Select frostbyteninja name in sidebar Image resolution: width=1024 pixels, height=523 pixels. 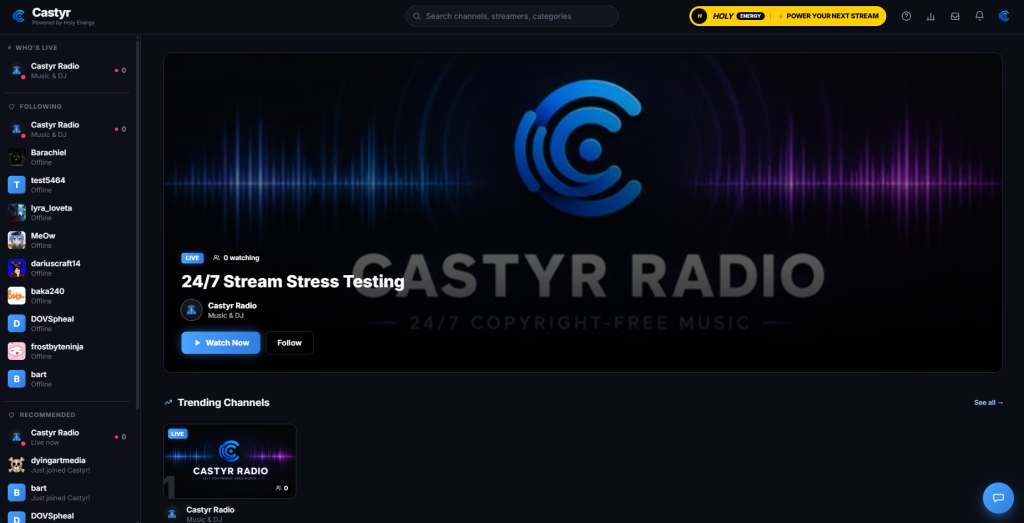tap(57, 347)
